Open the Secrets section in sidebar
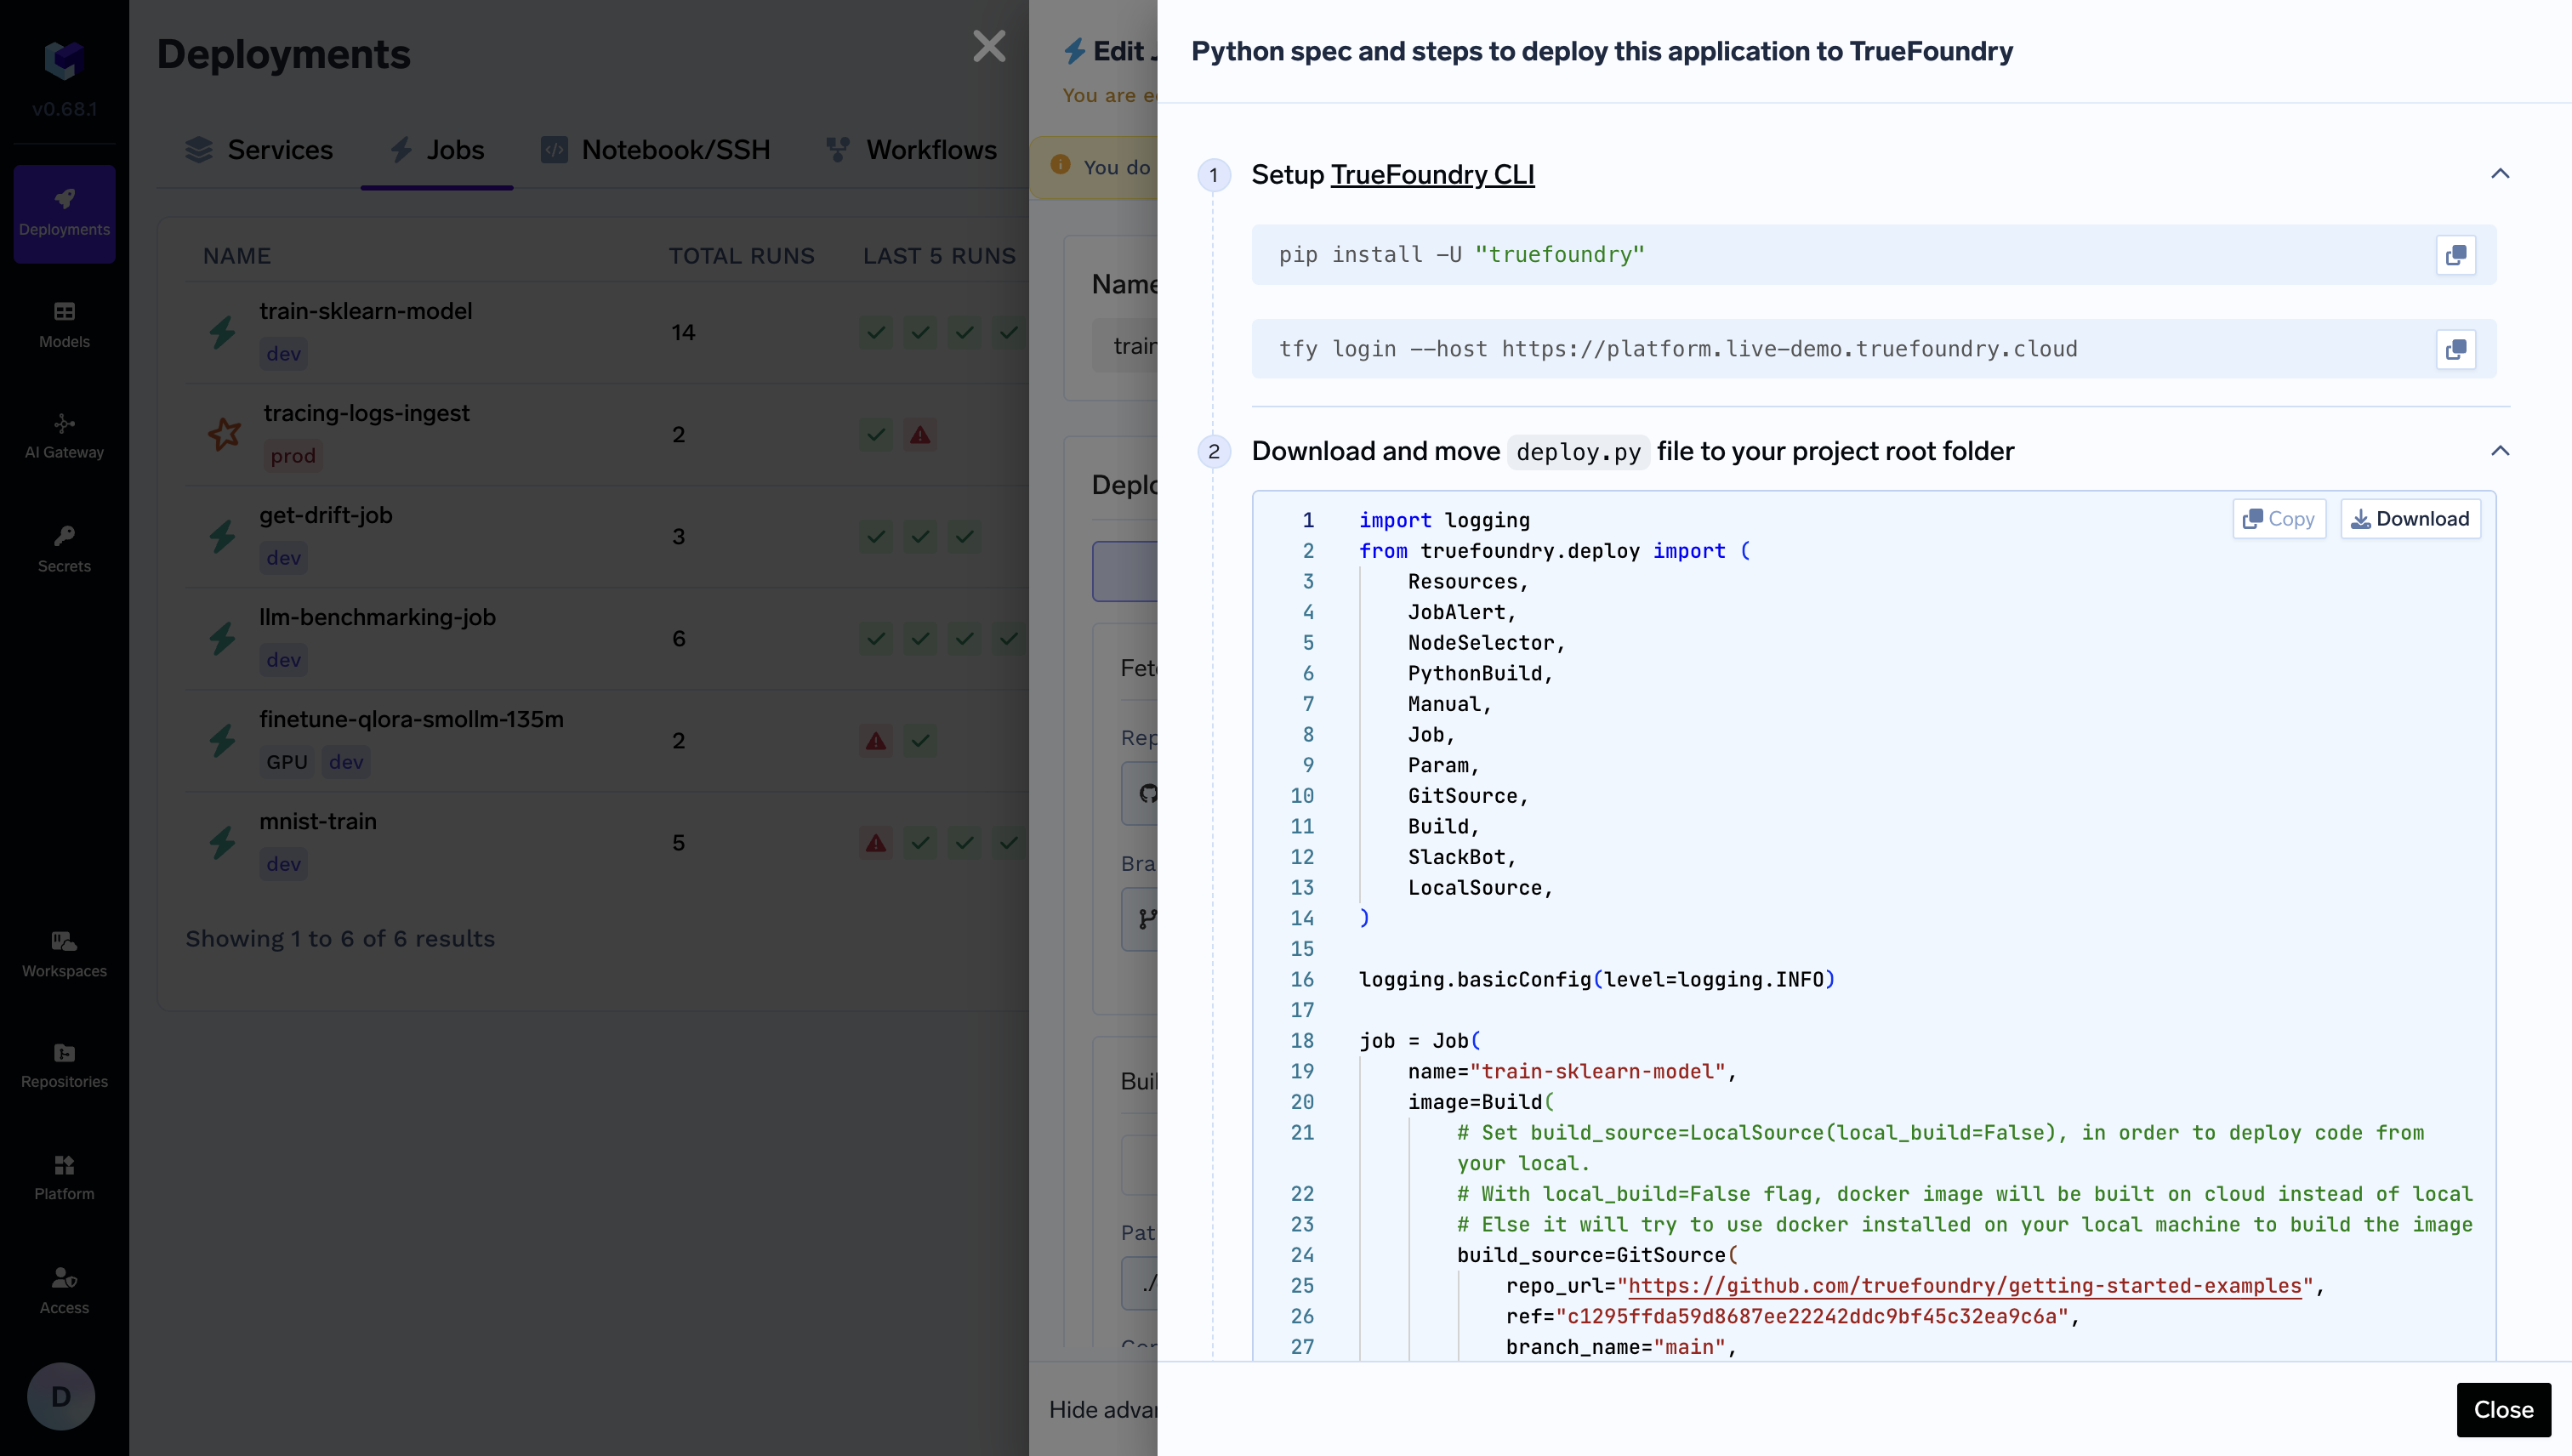The height and width of the screenshot is (1456, 2572). [63, 548]
